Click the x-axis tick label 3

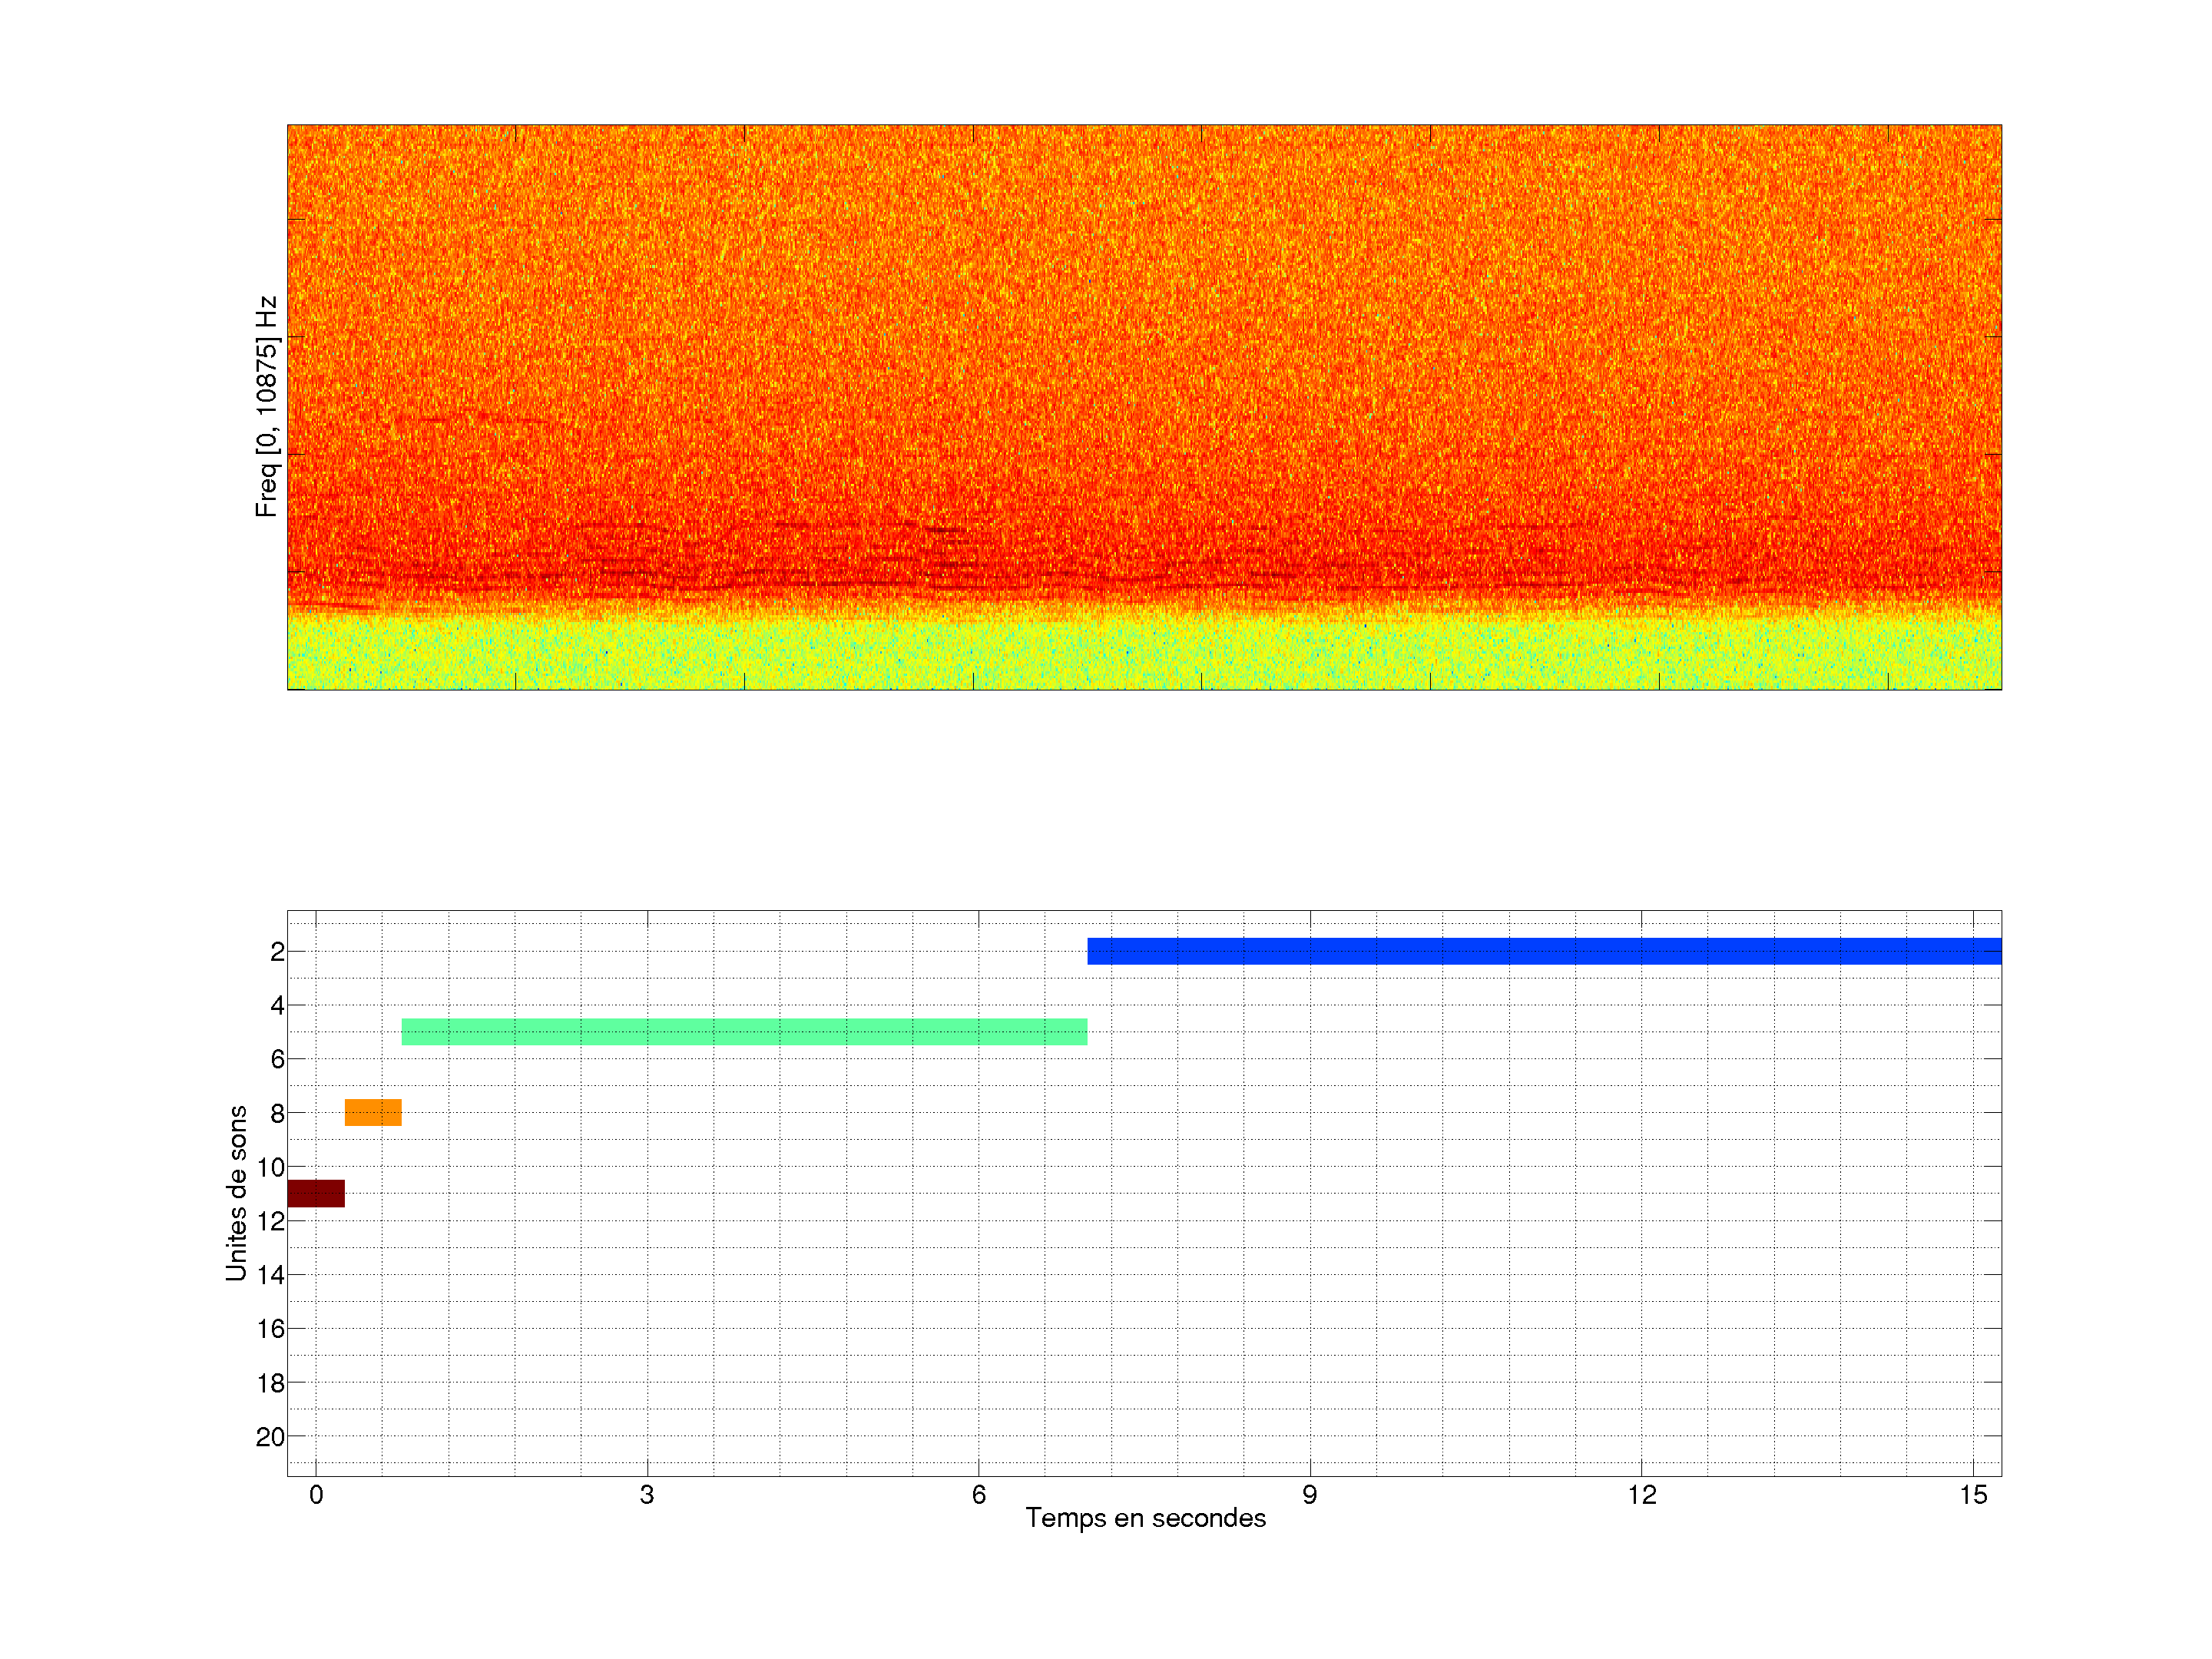click(647, 1495)
